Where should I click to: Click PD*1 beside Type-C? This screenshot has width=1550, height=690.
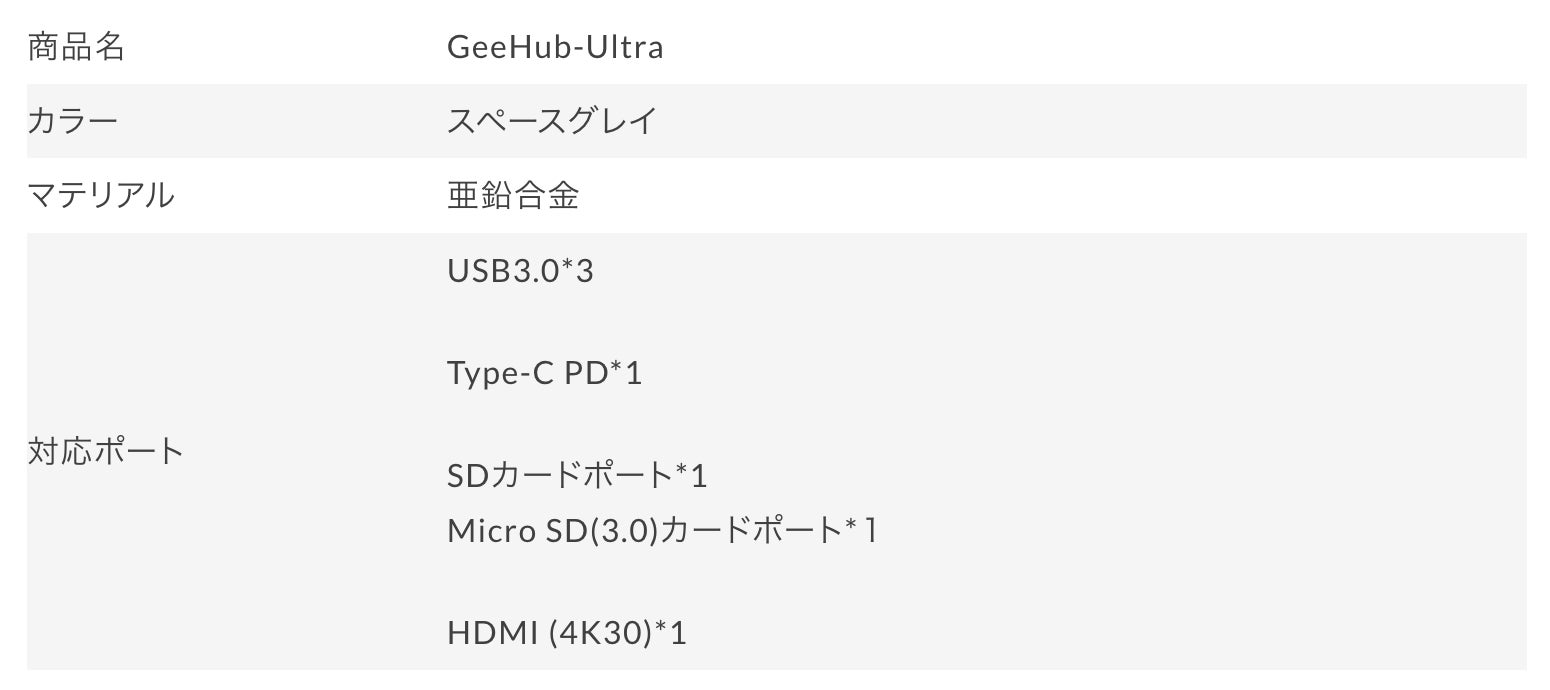[603, 374]
